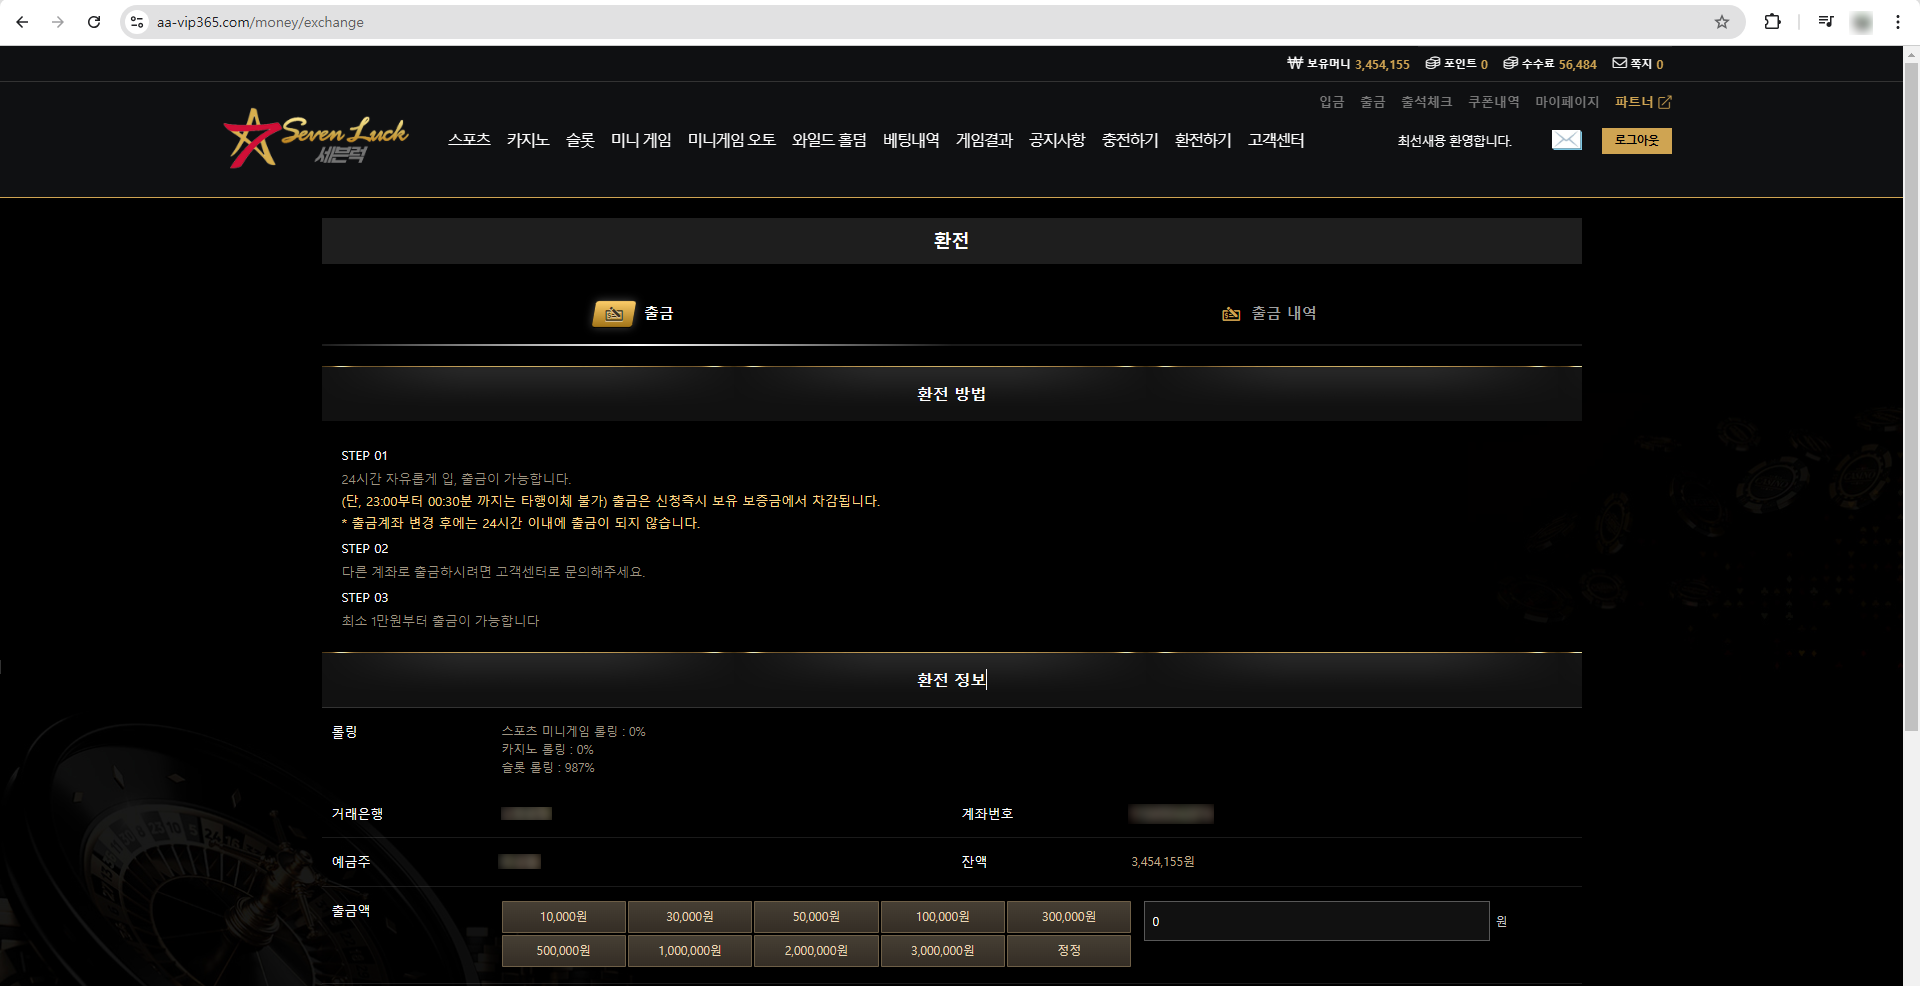The width and height of the screenshot is (1920, 986).
Task: Go to 충전하기 page
Action: 1130,140
